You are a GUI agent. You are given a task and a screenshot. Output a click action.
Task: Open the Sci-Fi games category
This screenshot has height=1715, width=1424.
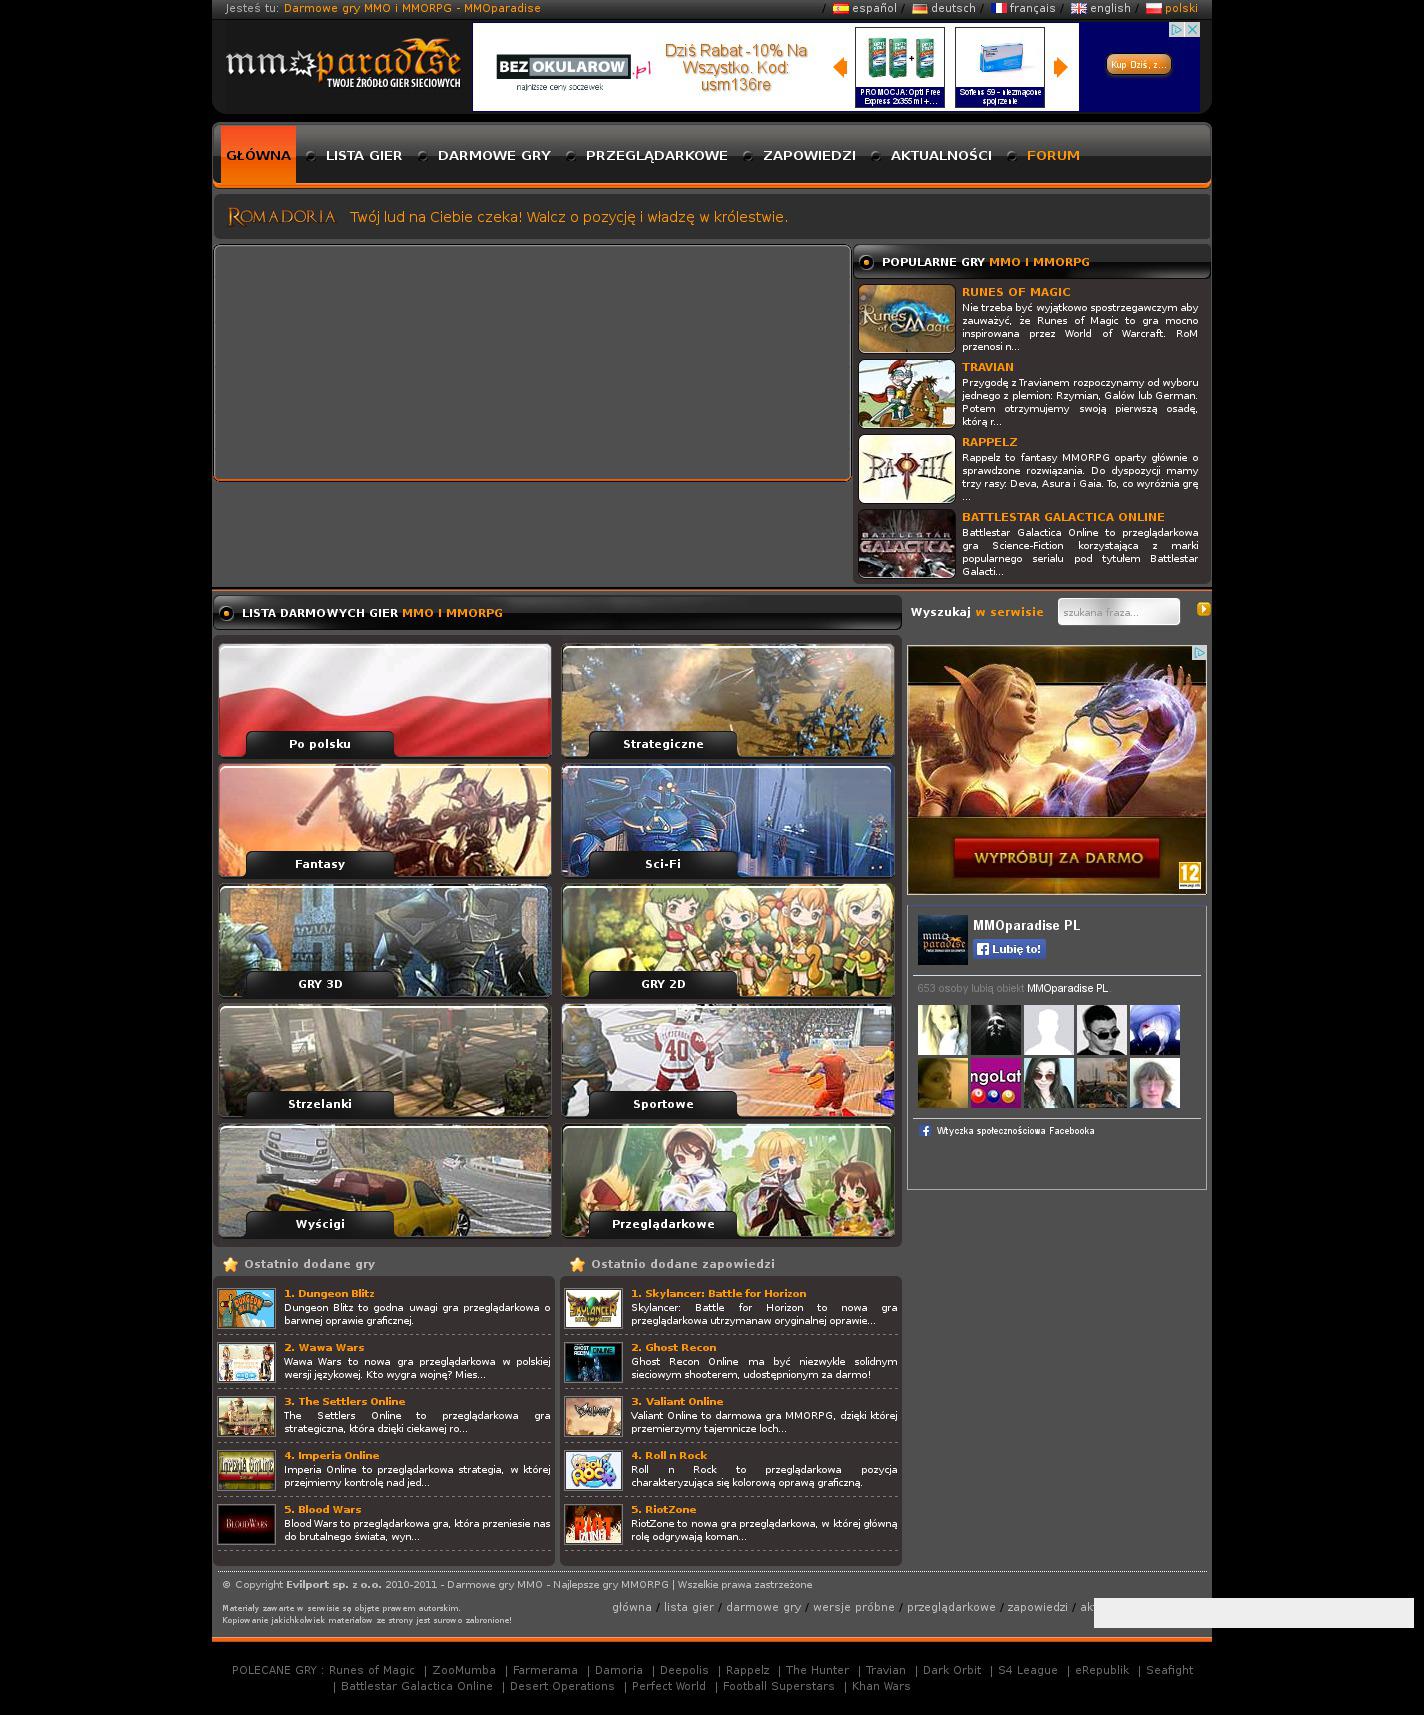tap(727, 821)
